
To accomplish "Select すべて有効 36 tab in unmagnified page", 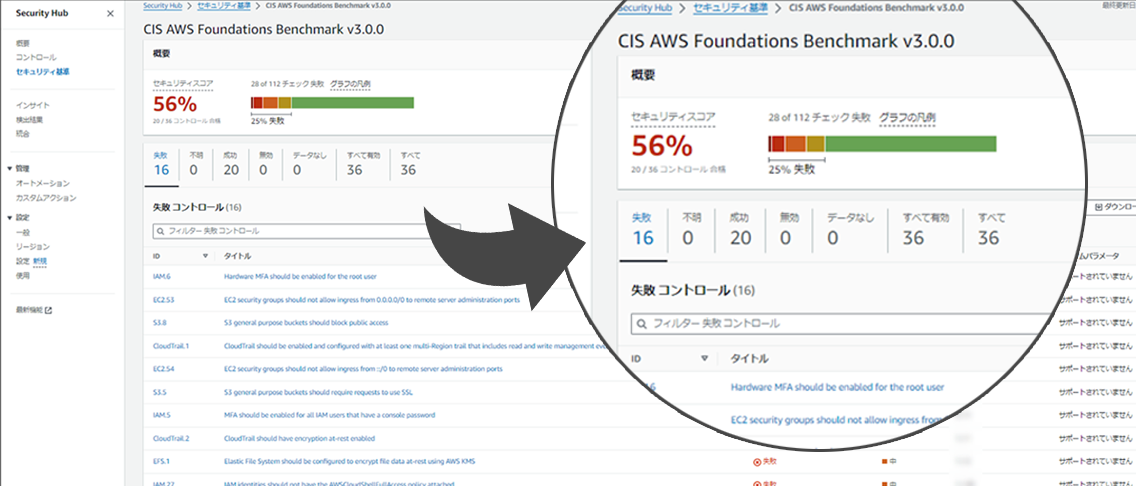I will [x=362, y=164].
